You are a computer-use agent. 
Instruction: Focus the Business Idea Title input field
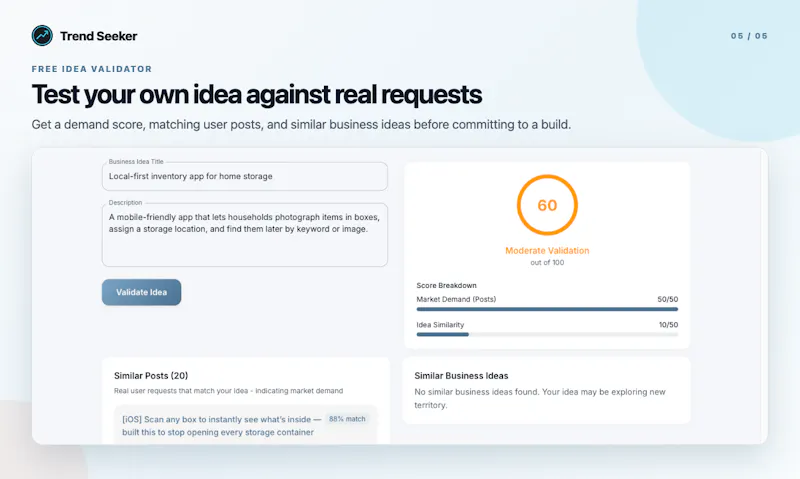(x=244, y=177)
